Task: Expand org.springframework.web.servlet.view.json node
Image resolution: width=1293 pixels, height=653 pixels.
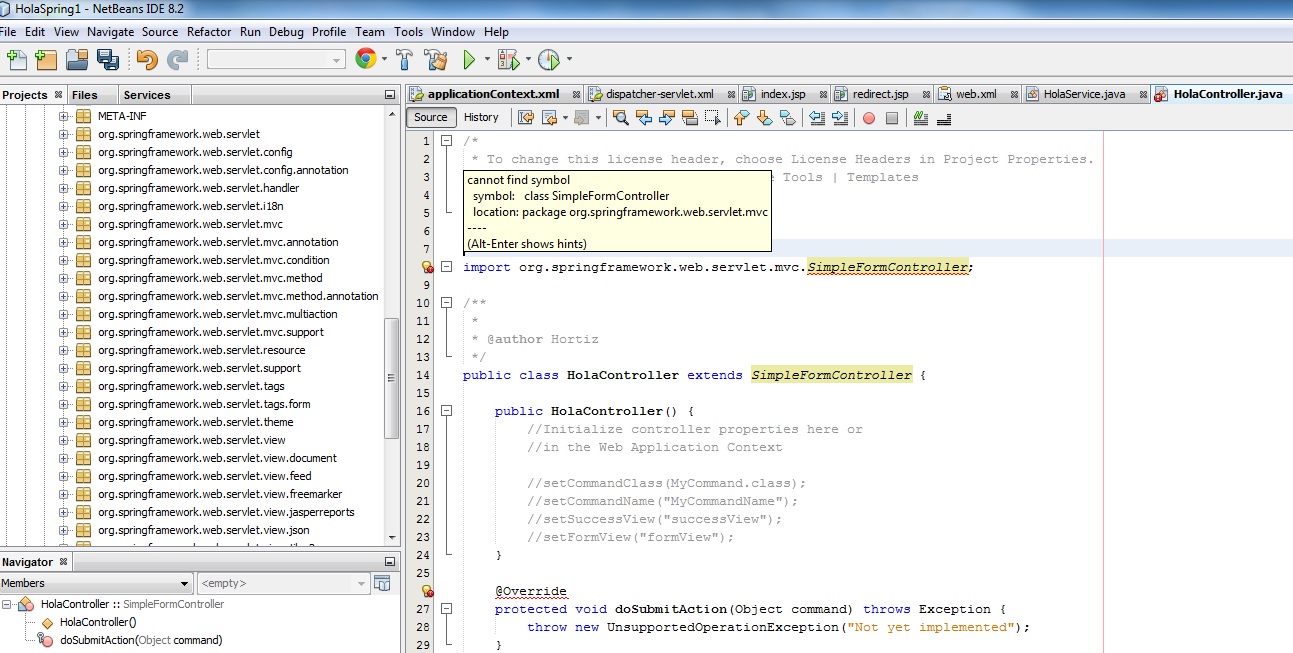Action: (x=64, y=530)
